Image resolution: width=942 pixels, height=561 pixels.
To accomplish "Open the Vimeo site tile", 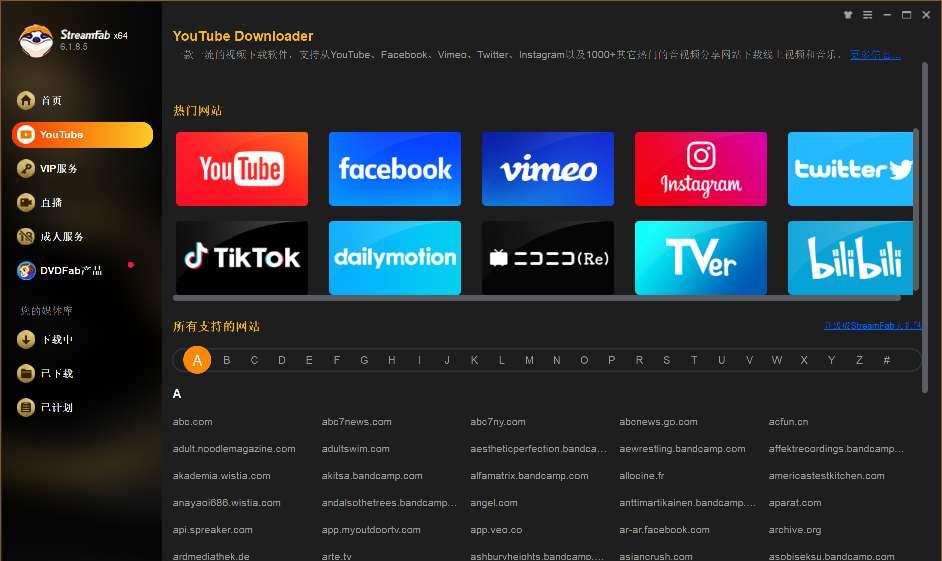I will [x=548, y=169].
